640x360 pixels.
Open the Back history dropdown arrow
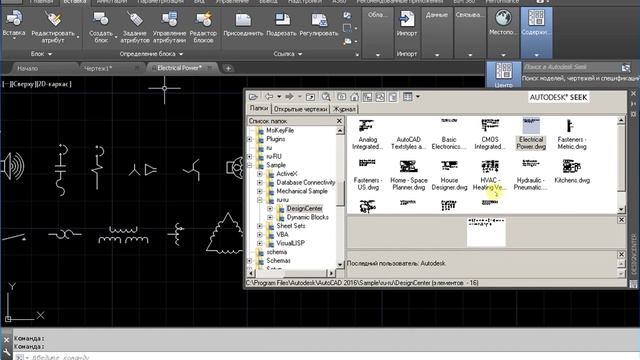279,97
